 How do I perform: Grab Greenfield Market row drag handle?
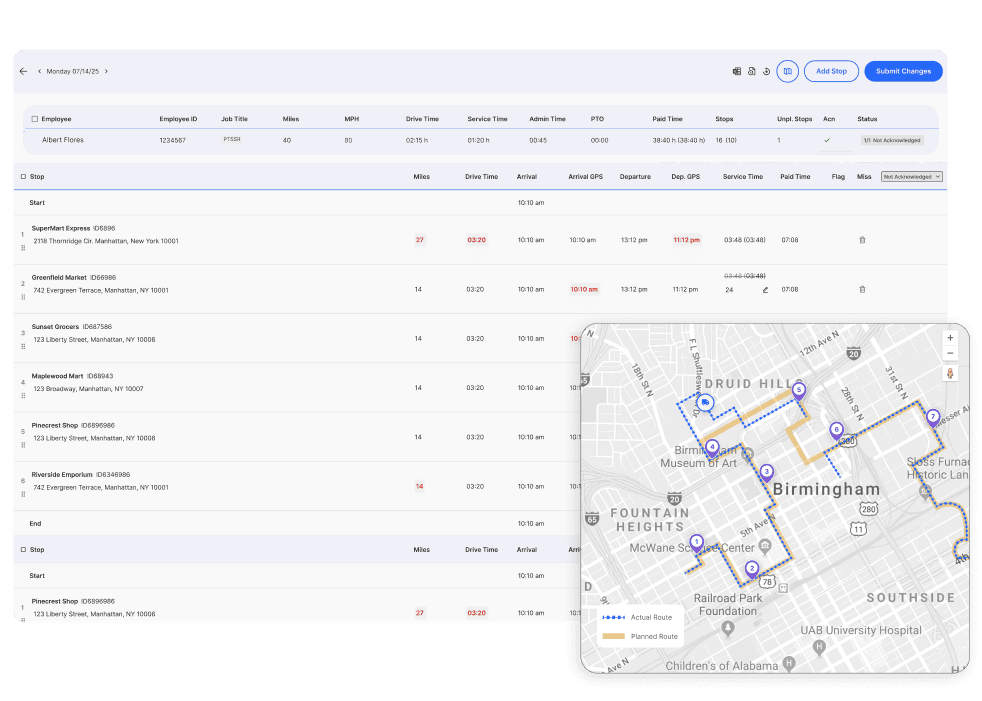click(23, 298)
